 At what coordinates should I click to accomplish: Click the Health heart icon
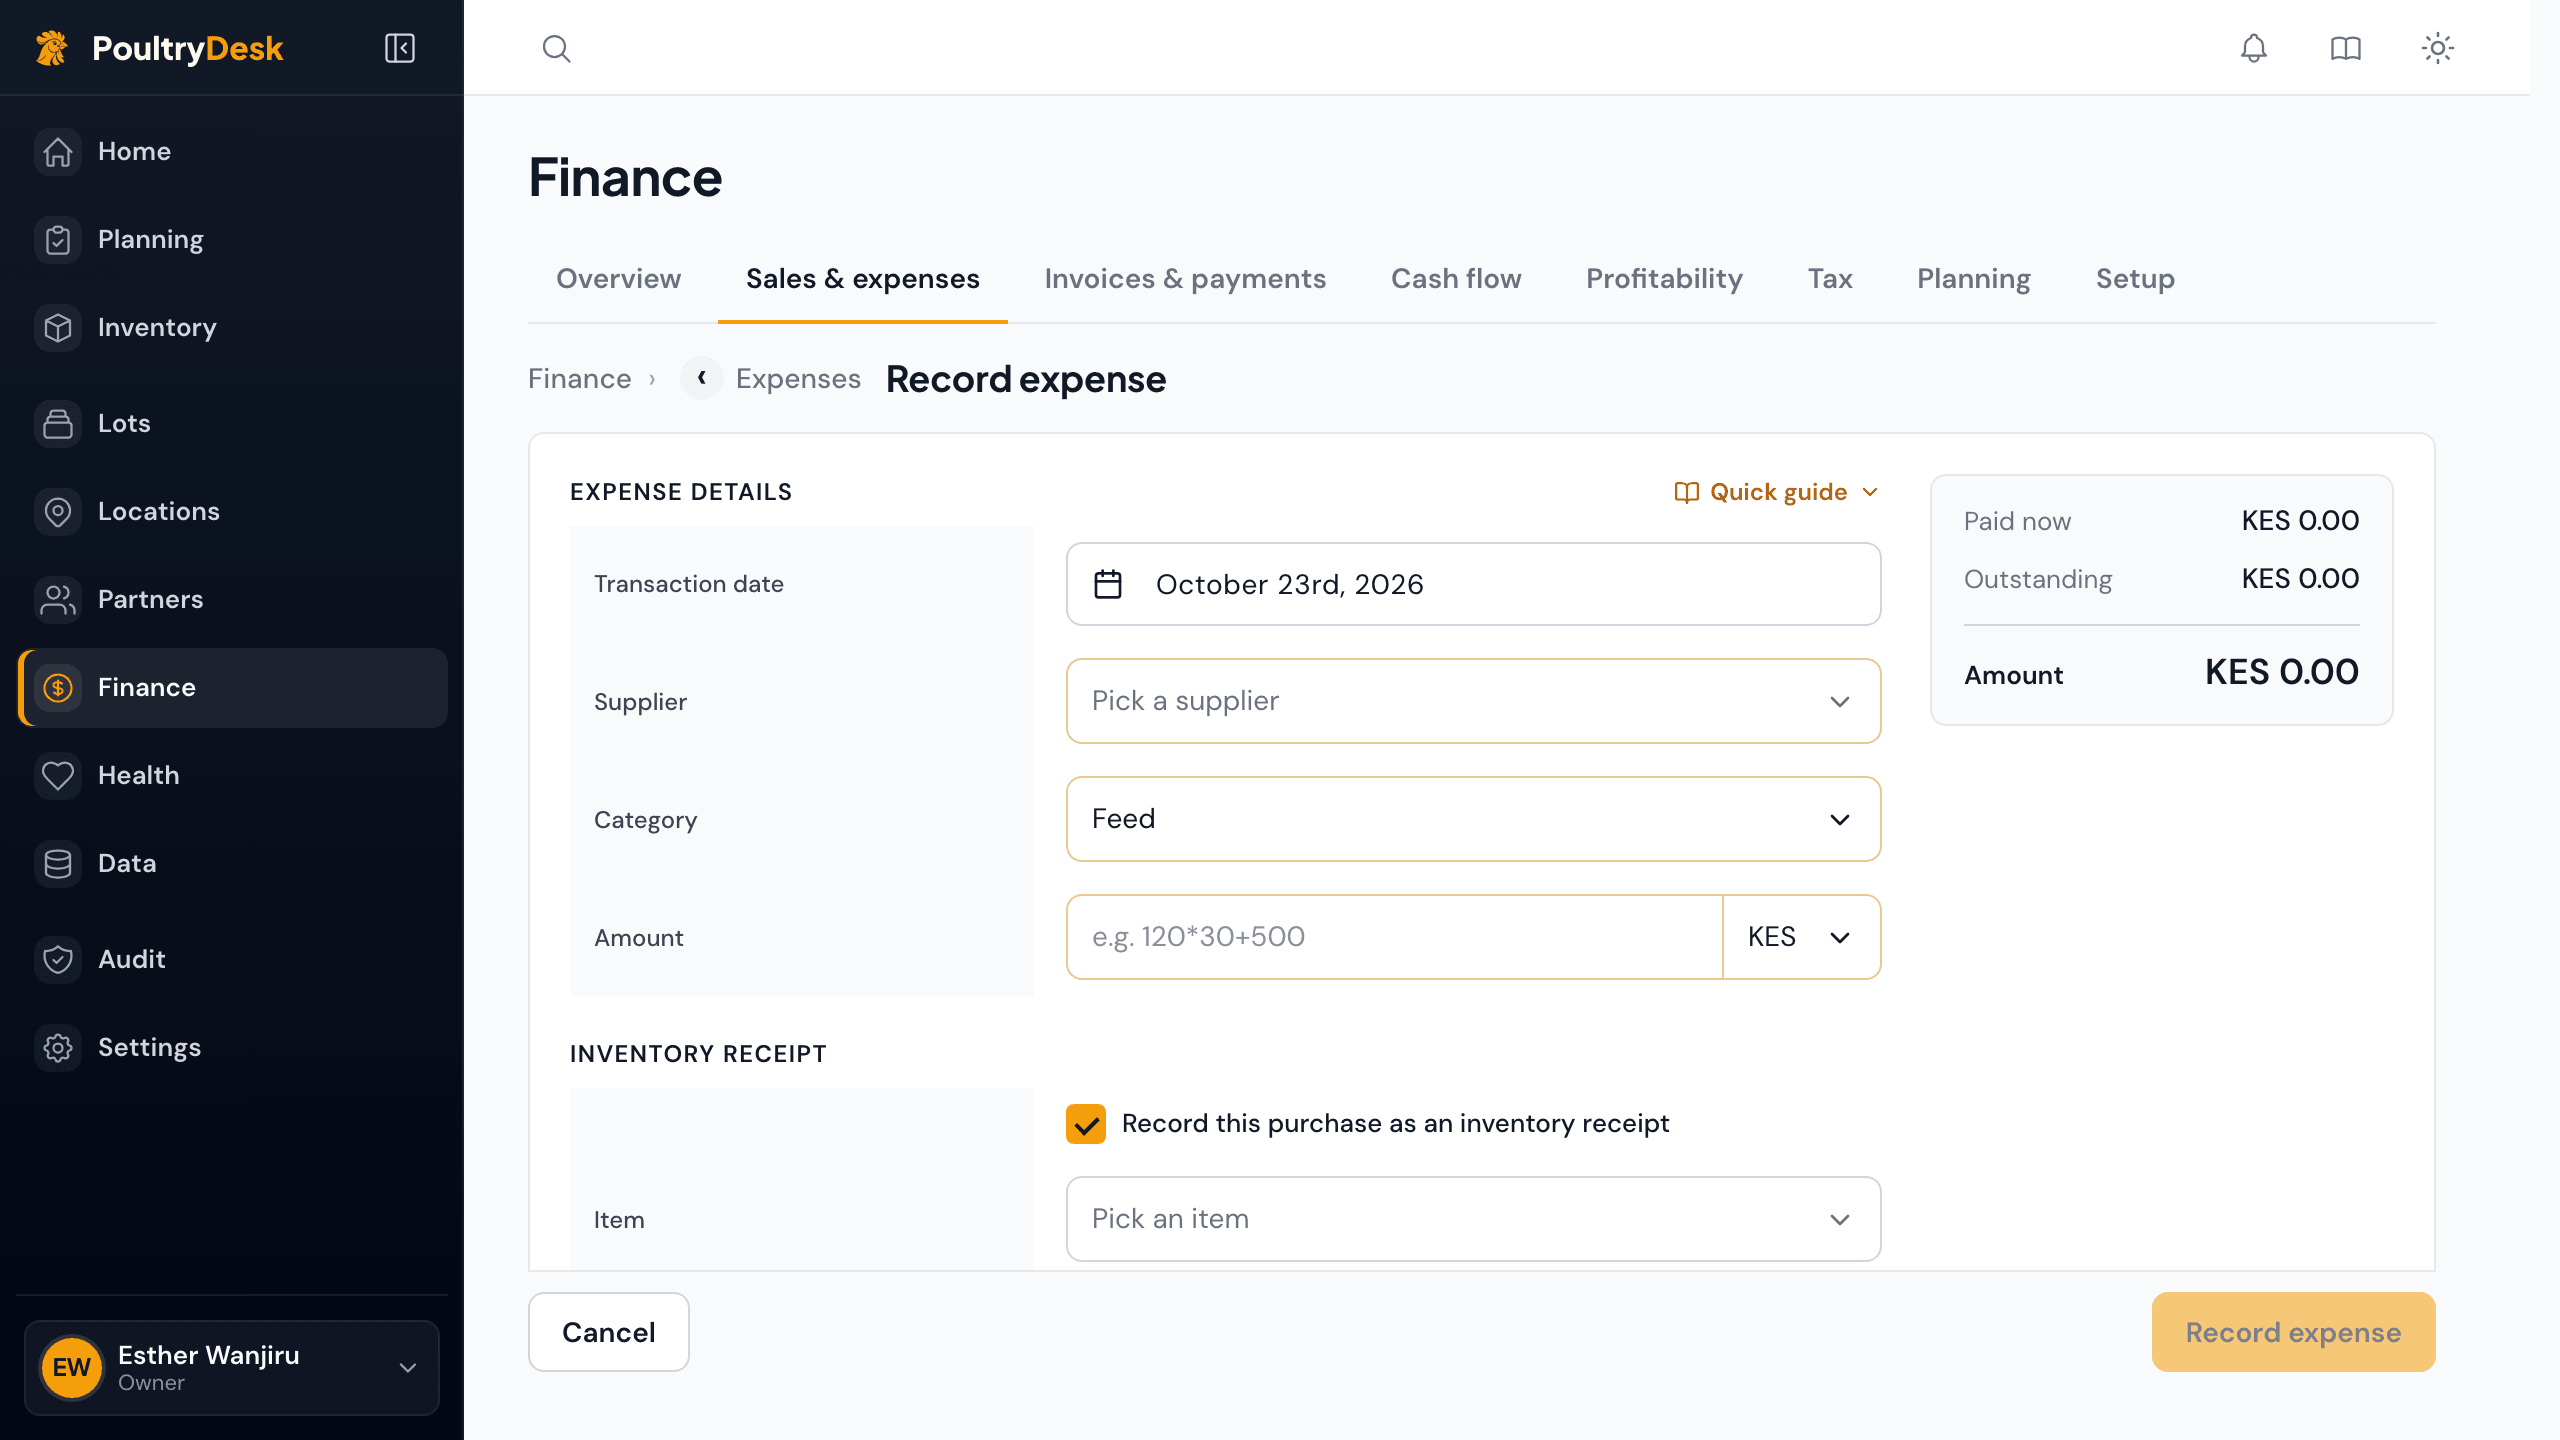coord(58,776)
